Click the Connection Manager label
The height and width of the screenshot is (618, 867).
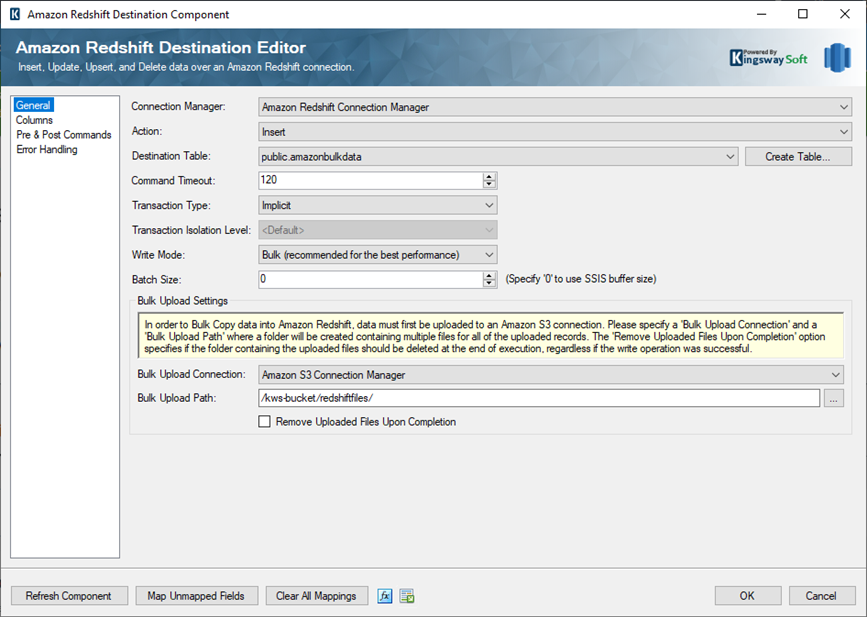point(178,107)
